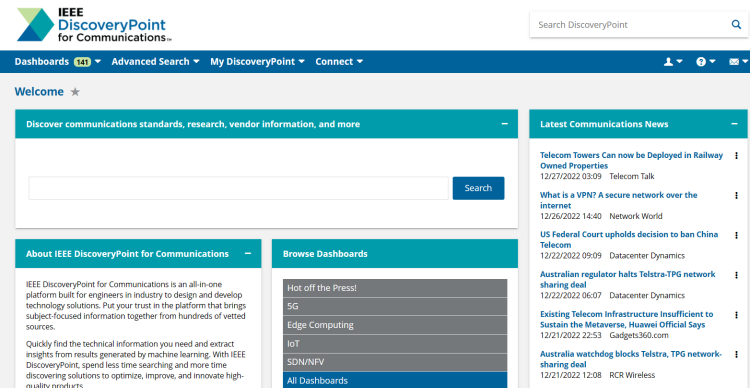750x388 pixels.
Task: Click timestamp 12/27/2022 03:09
Action: [x=571, y=177]
